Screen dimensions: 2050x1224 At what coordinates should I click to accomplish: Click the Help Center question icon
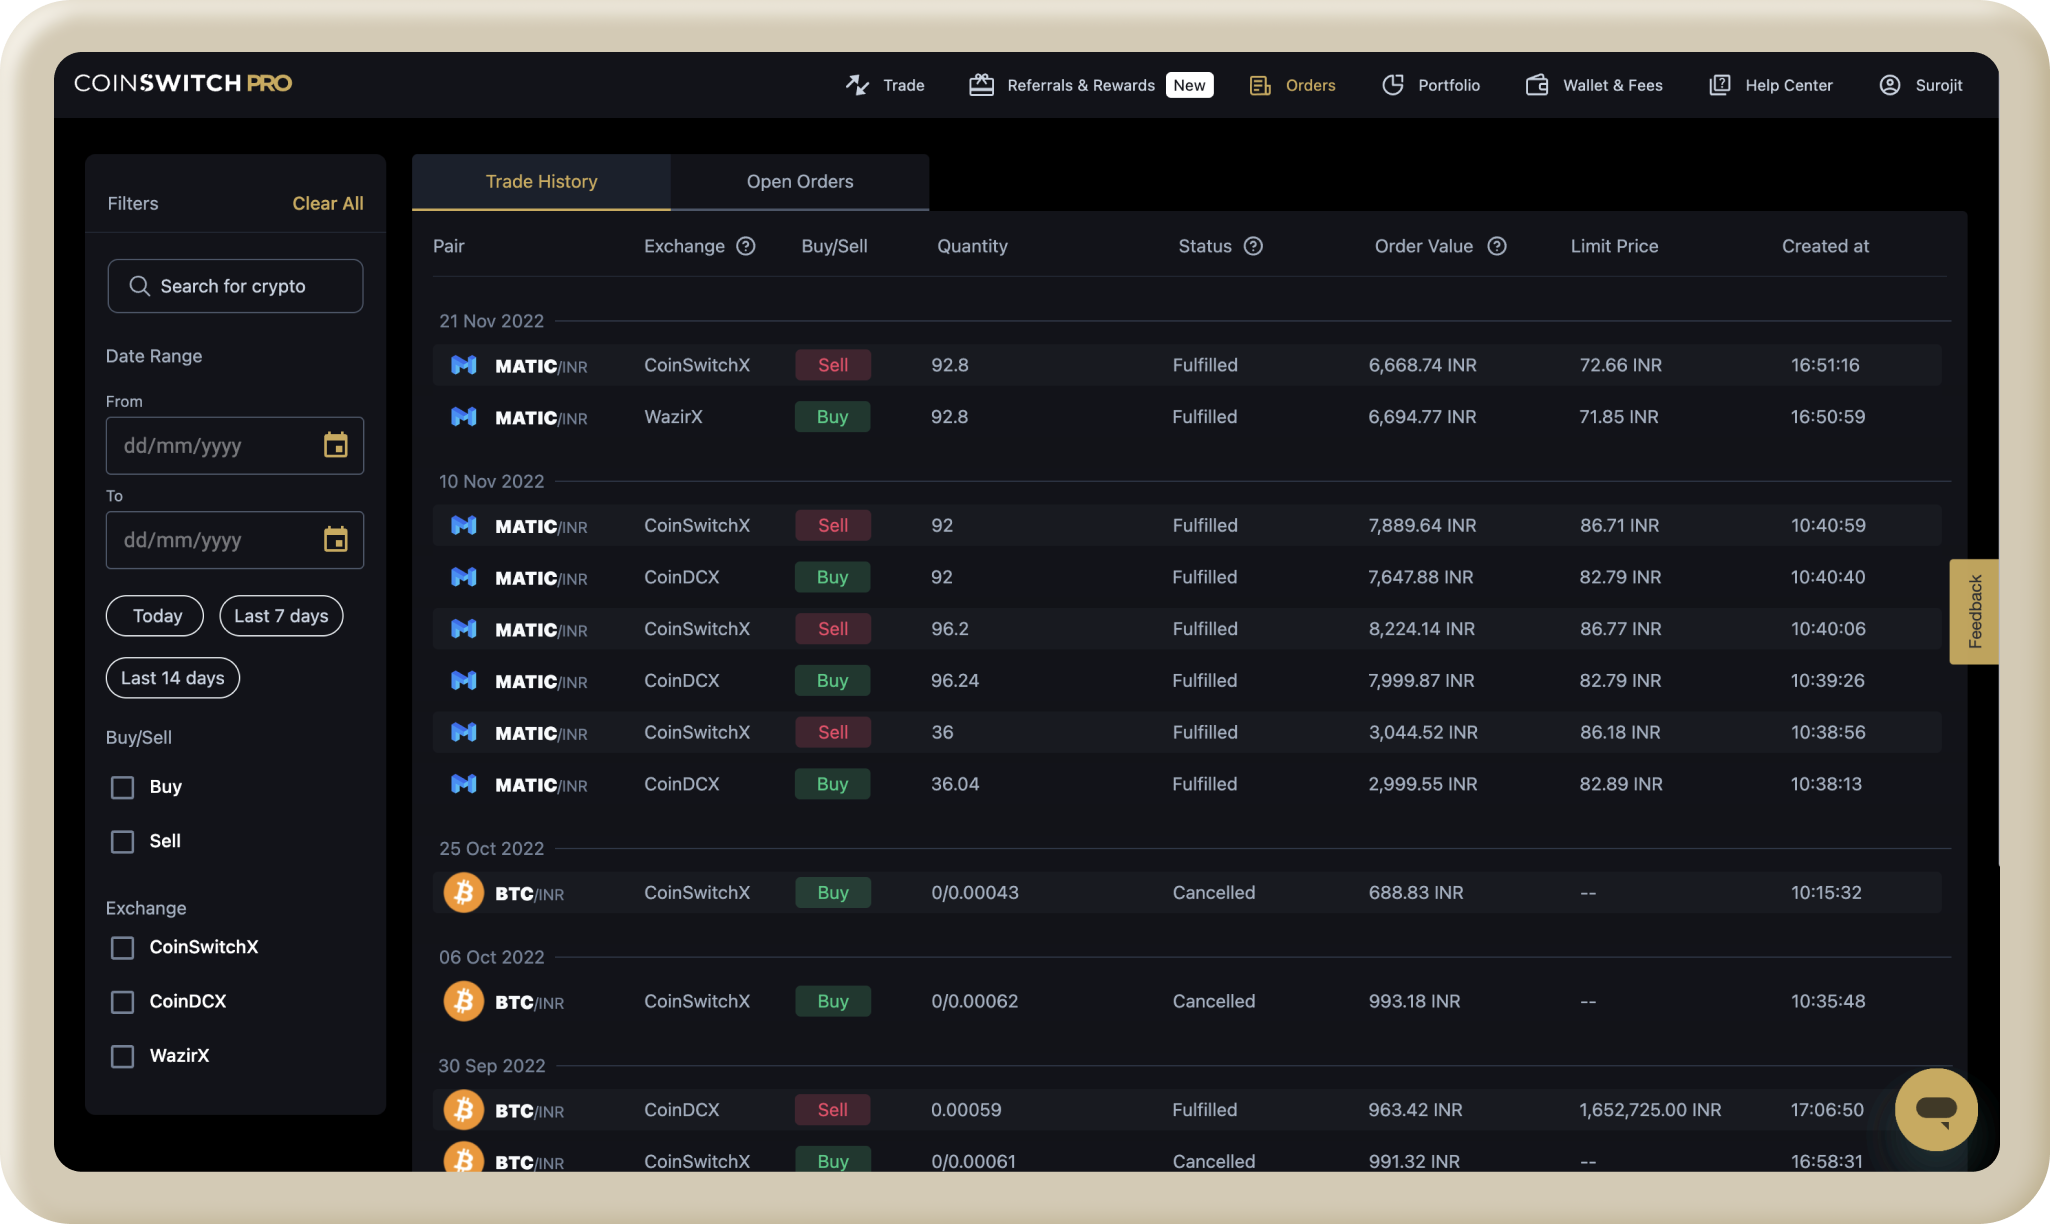point(1719,85)
